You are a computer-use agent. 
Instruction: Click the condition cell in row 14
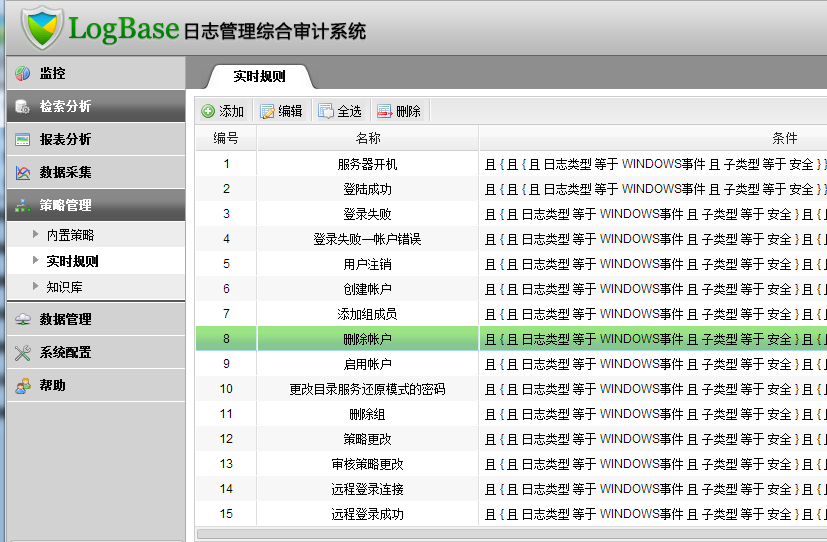[x=653, y=489]
